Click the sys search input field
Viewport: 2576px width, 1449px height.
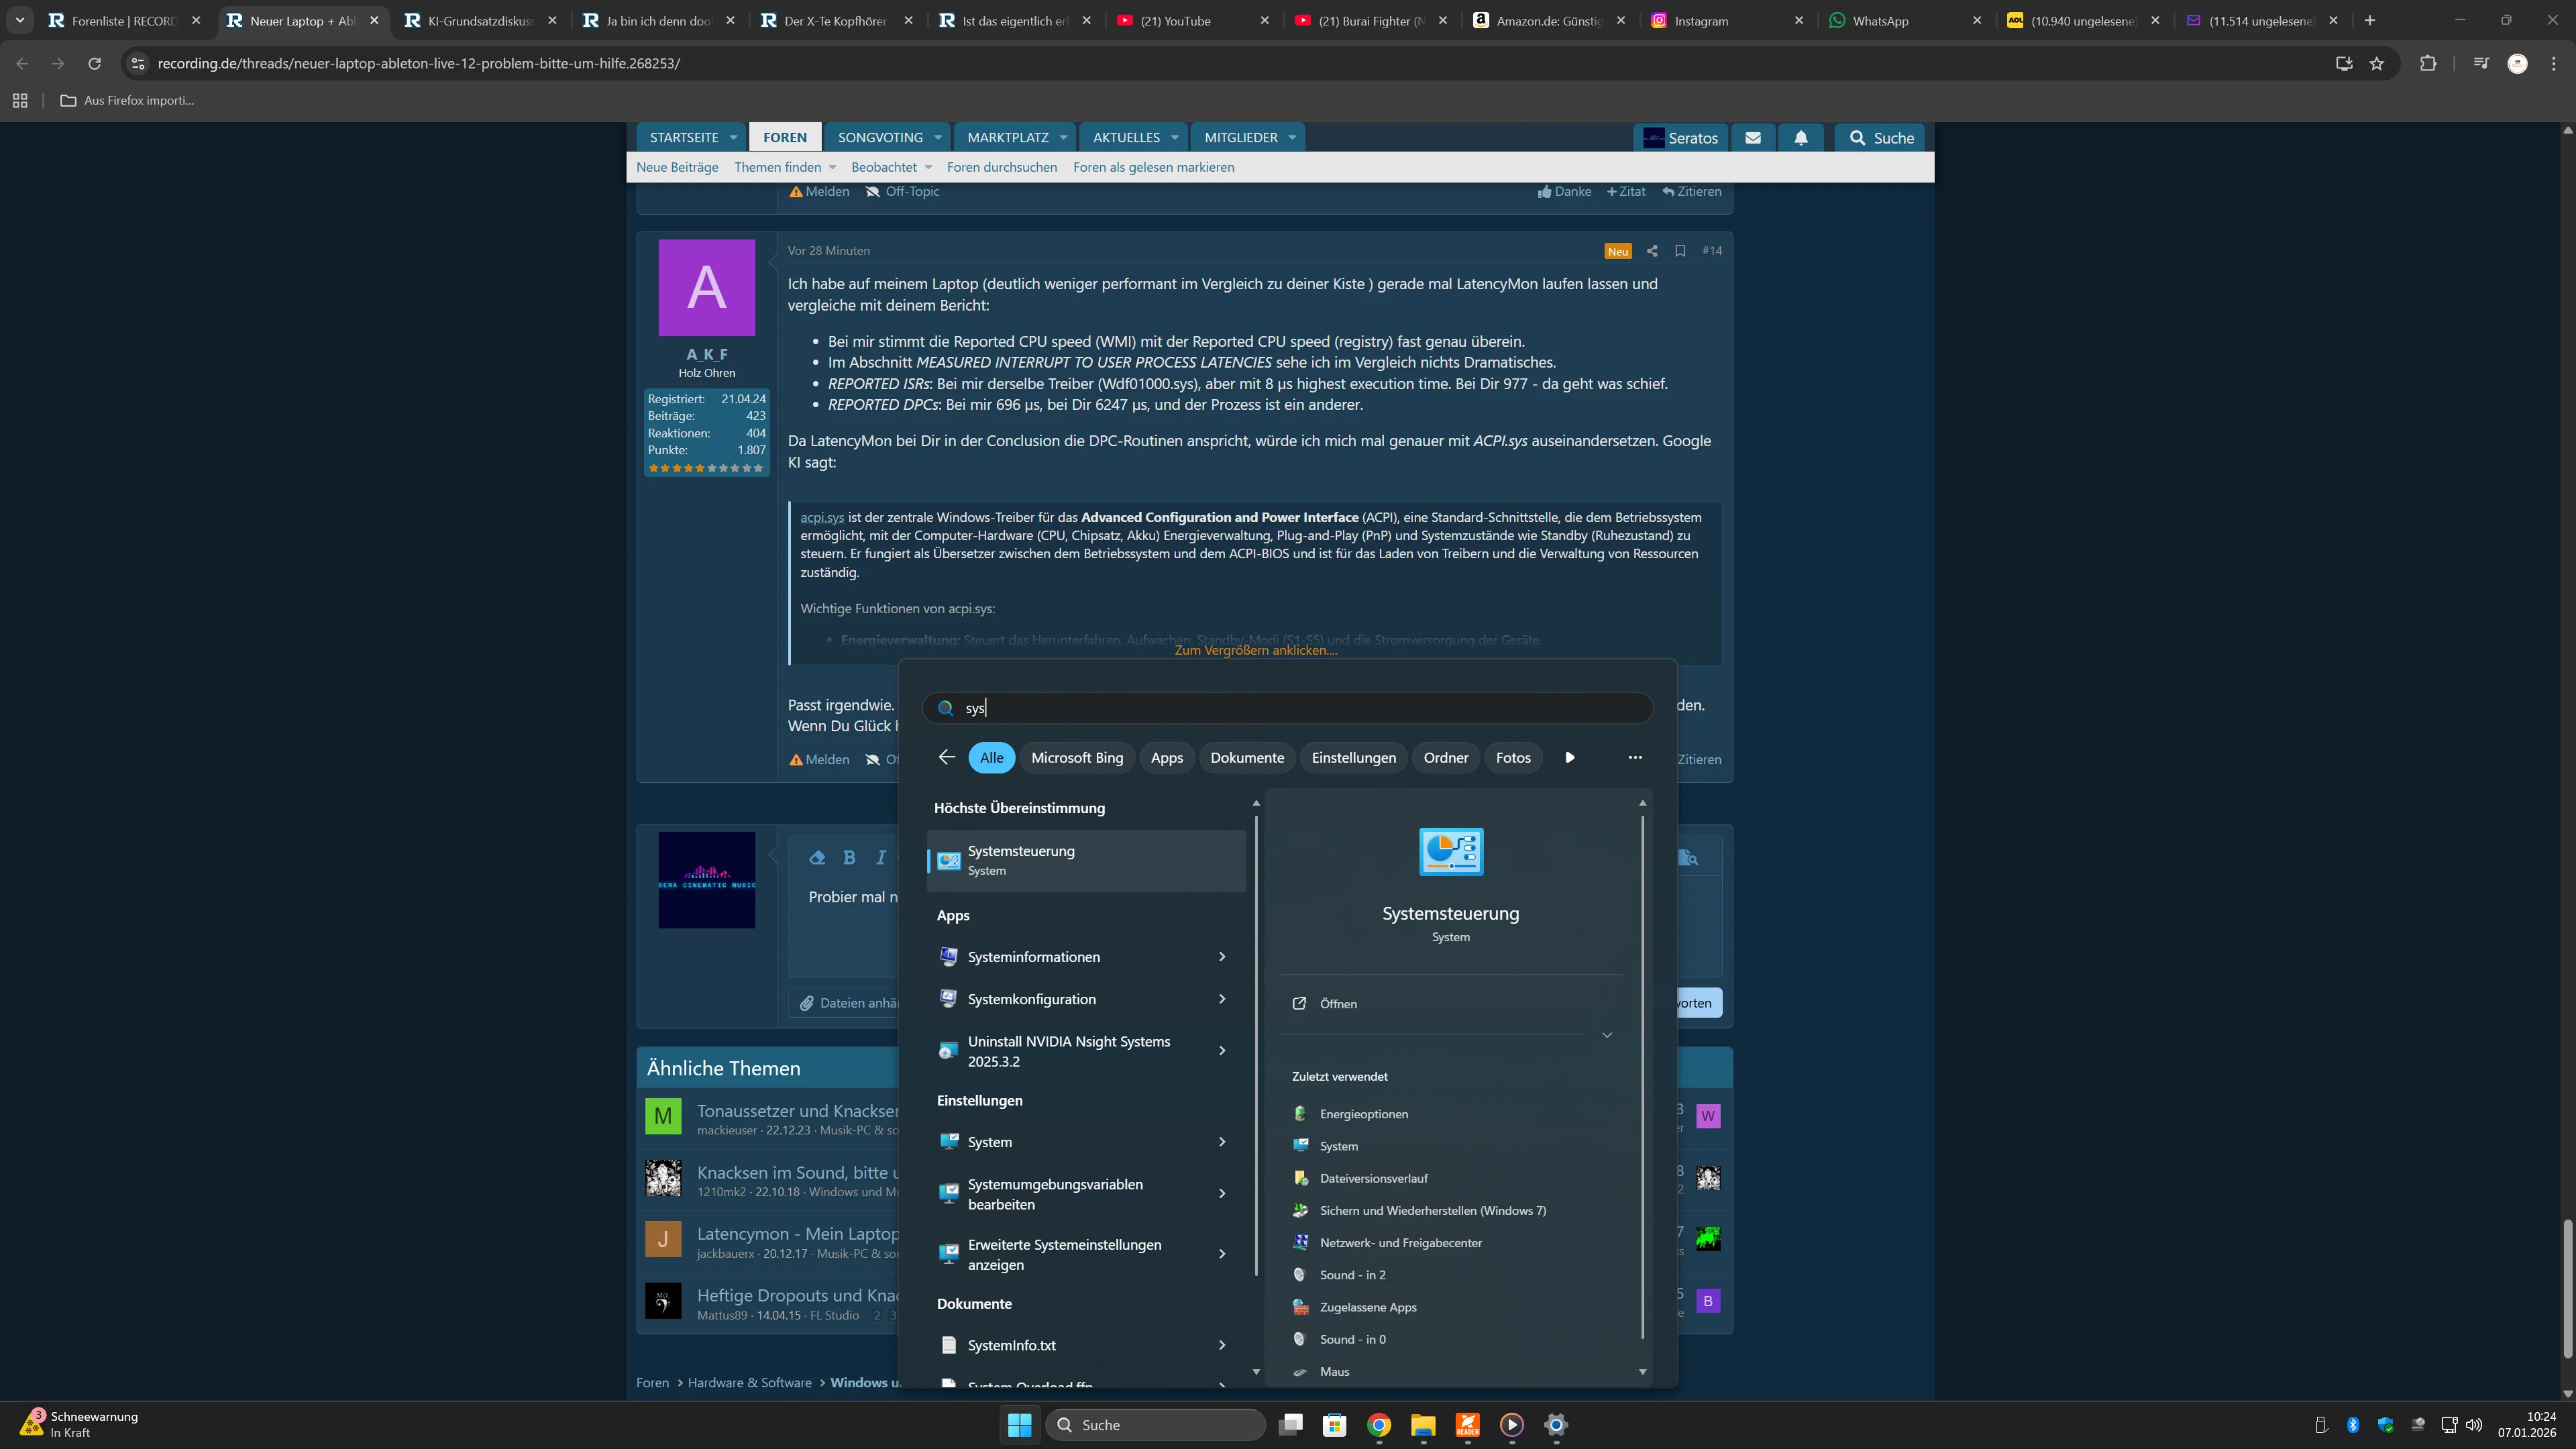click(1287, 708)
